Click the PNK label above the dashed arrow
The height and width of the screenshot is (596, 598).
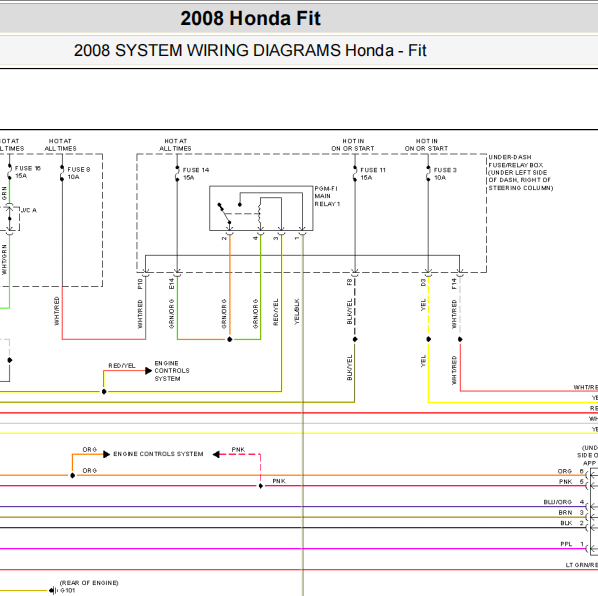point(238,450)
